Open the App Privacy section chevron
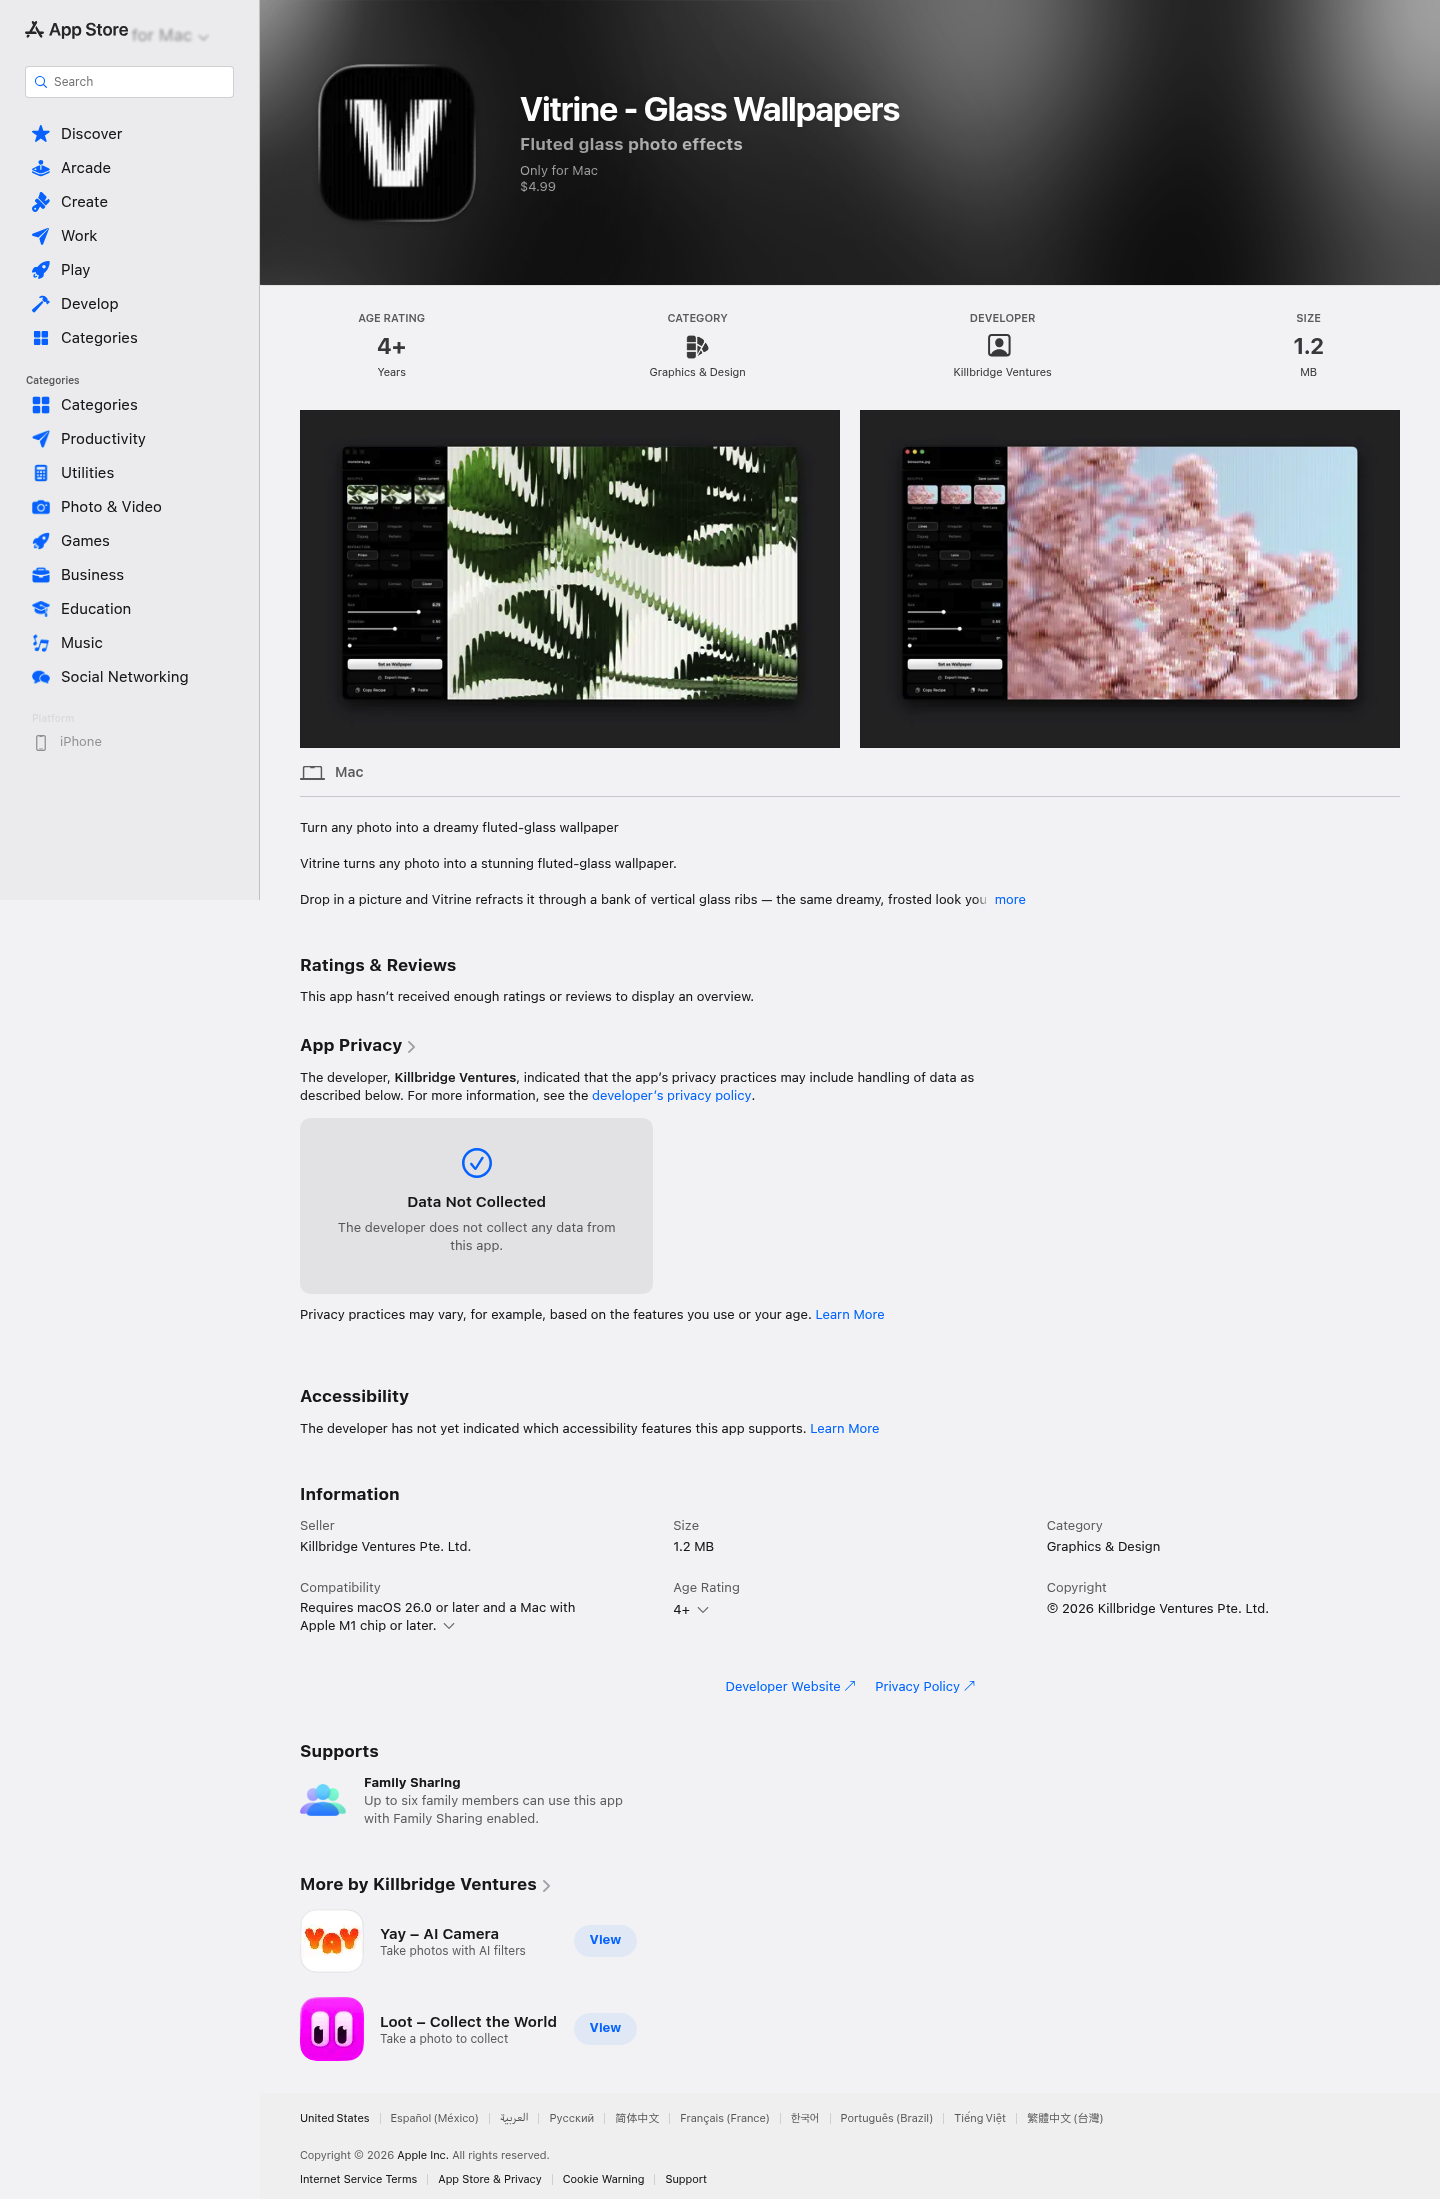Screen dimensions: 1440x2199 click(411, 1047)
